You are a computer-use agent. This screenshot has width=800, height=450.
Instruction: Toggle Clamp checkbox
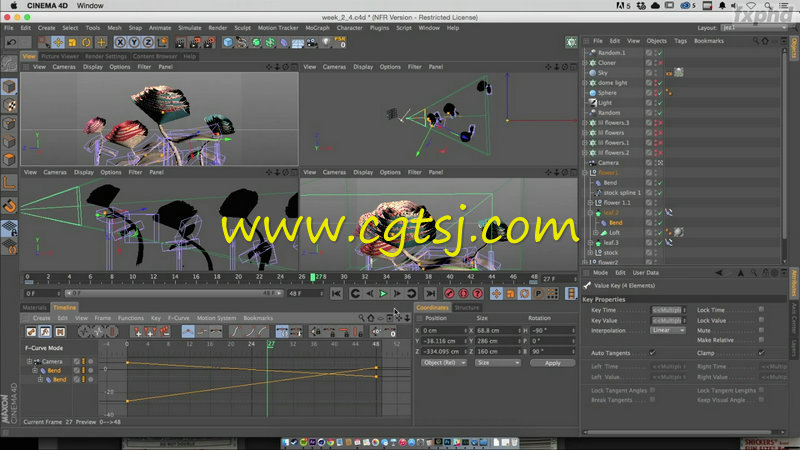tap(761, 353)
